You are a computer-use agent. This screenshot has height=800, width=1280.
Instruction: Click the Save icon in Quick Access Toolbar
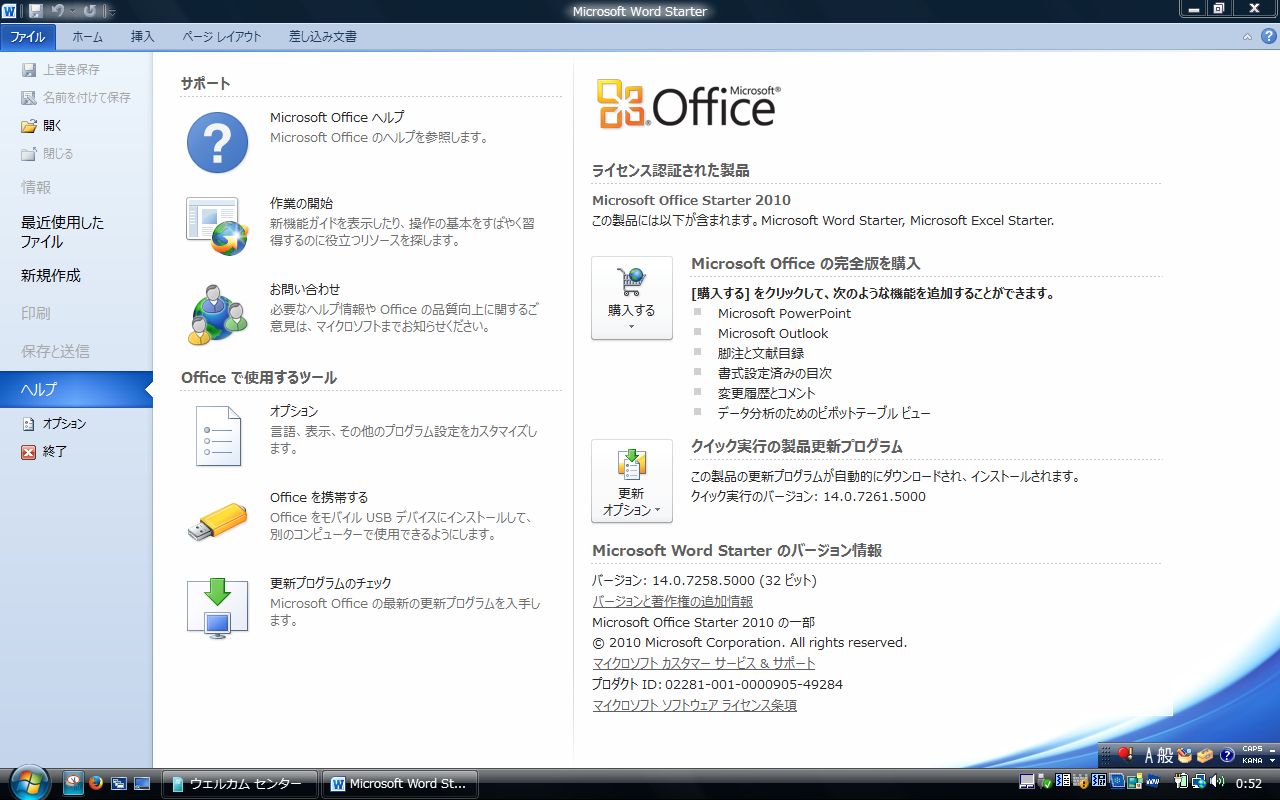click(36, 11)
